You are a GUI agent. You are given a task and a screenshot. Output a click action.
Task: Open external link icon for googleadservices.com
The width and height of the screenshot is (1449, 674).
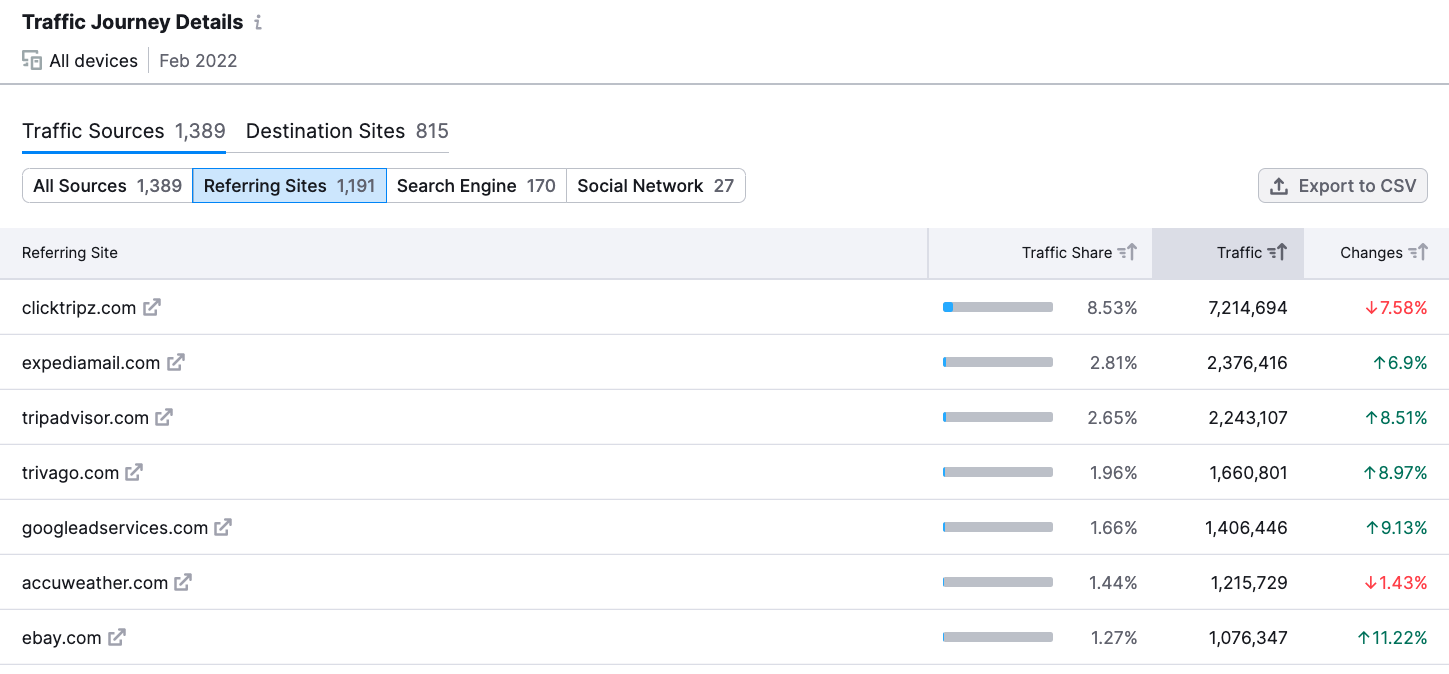[x=223, y=528]
